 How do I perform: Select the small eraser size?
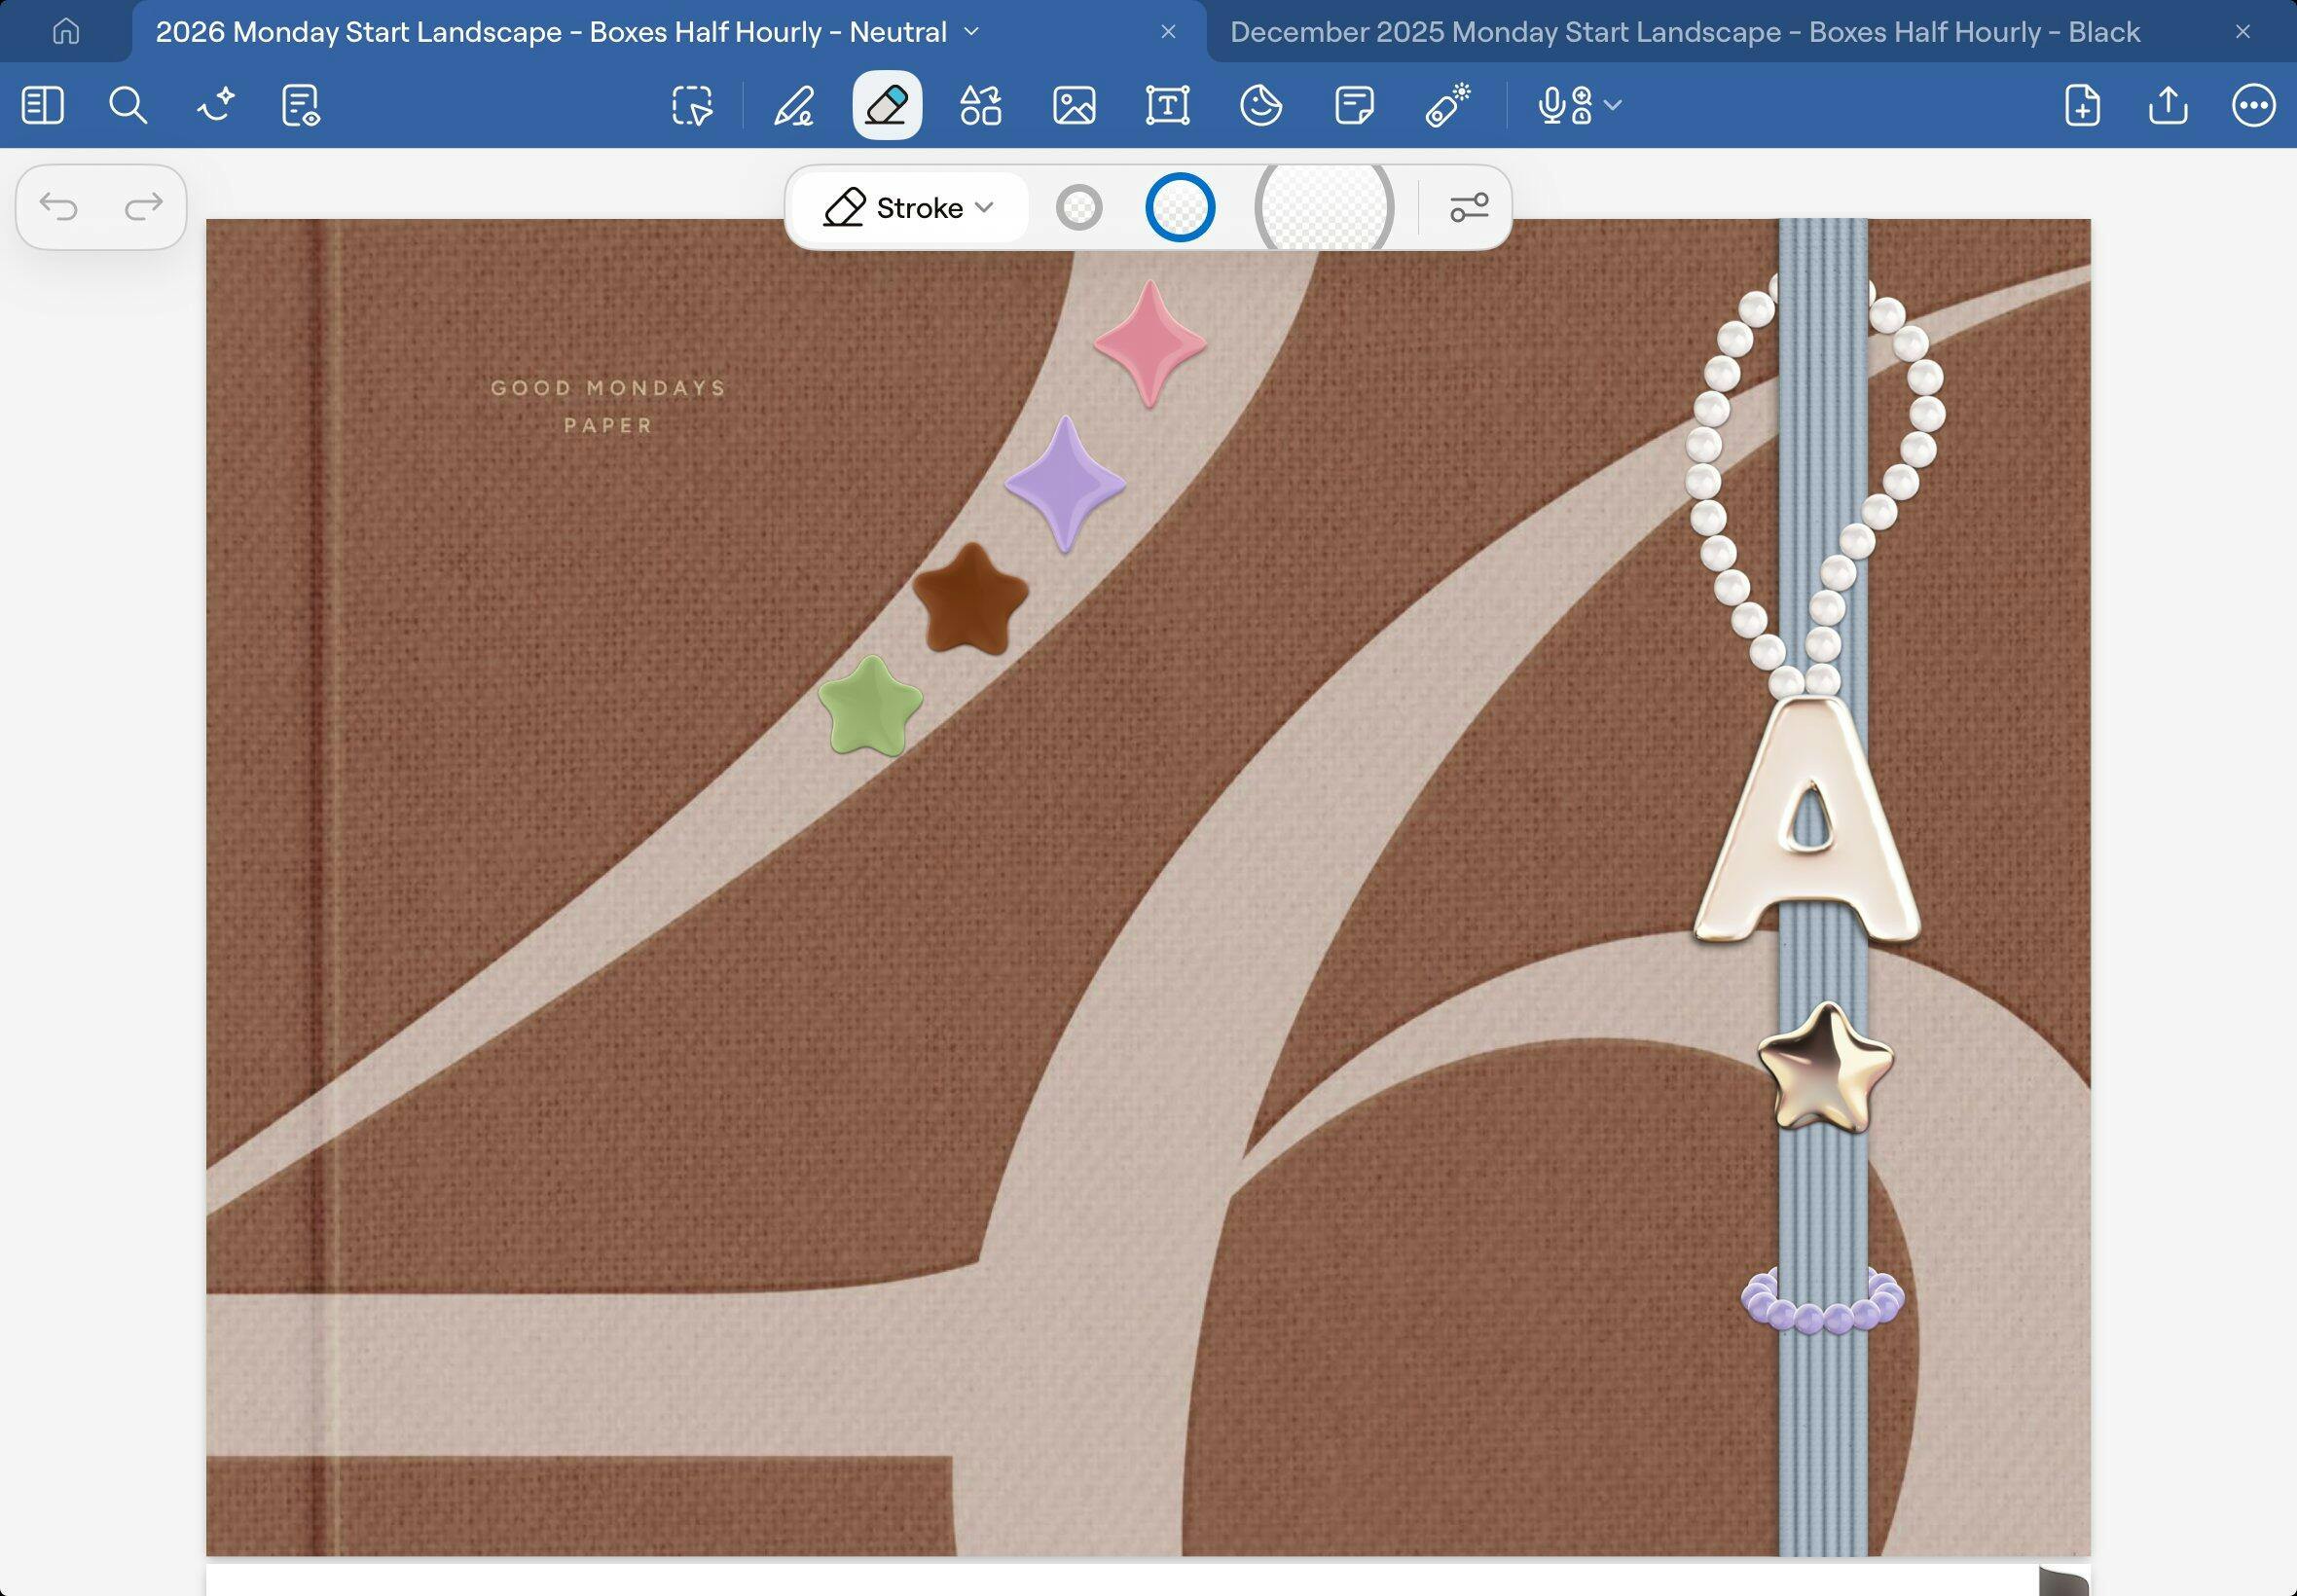tap(1079, 208)
